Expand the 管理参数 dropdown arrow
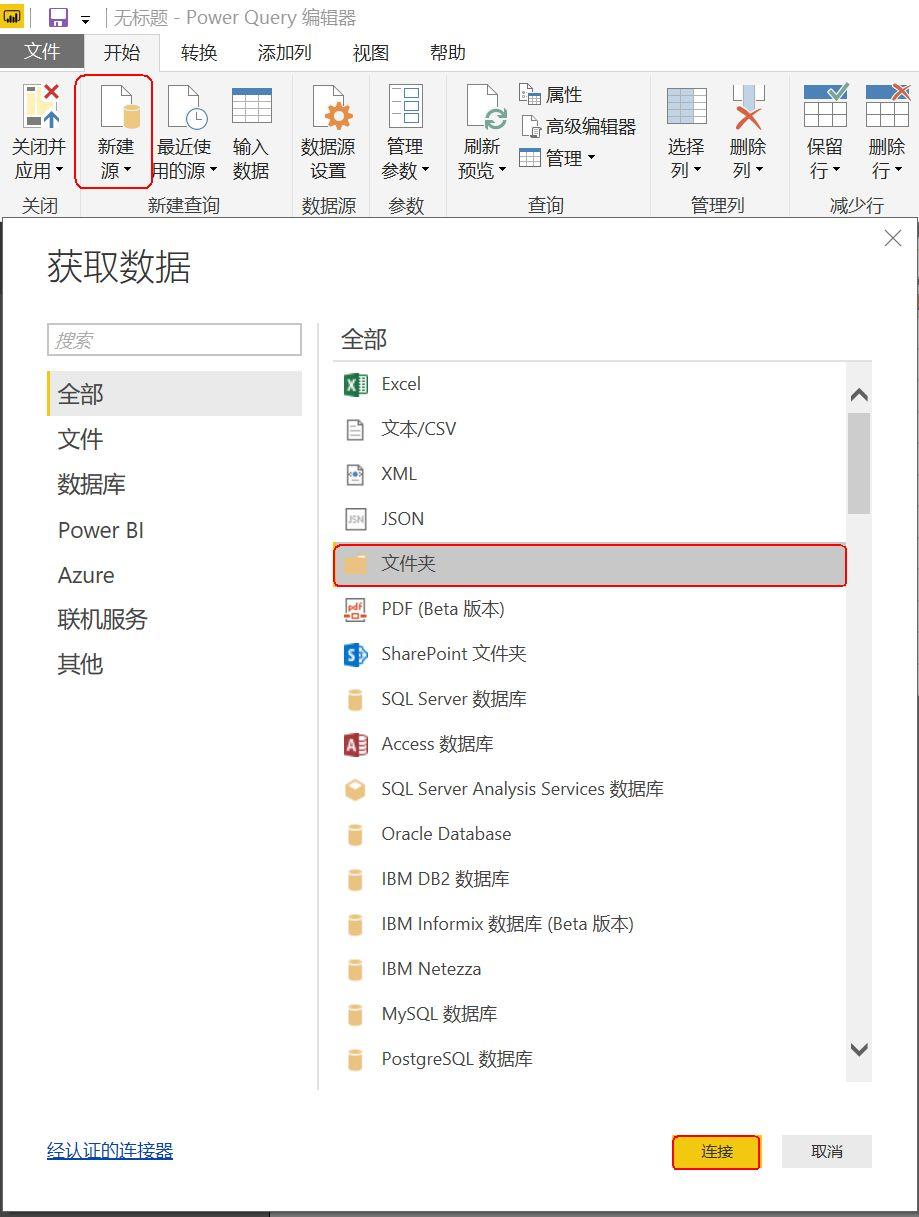The image size is (919, 1217). 425,171
